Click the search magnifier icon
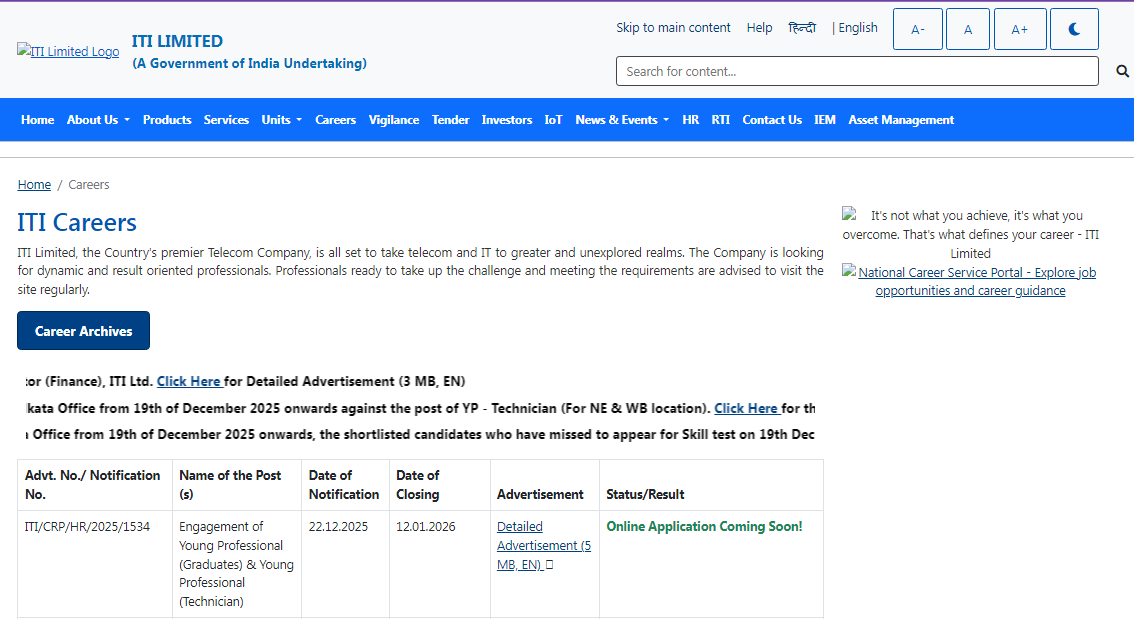The height and width of the screenshot is (619, 1134). point(1121,70)
